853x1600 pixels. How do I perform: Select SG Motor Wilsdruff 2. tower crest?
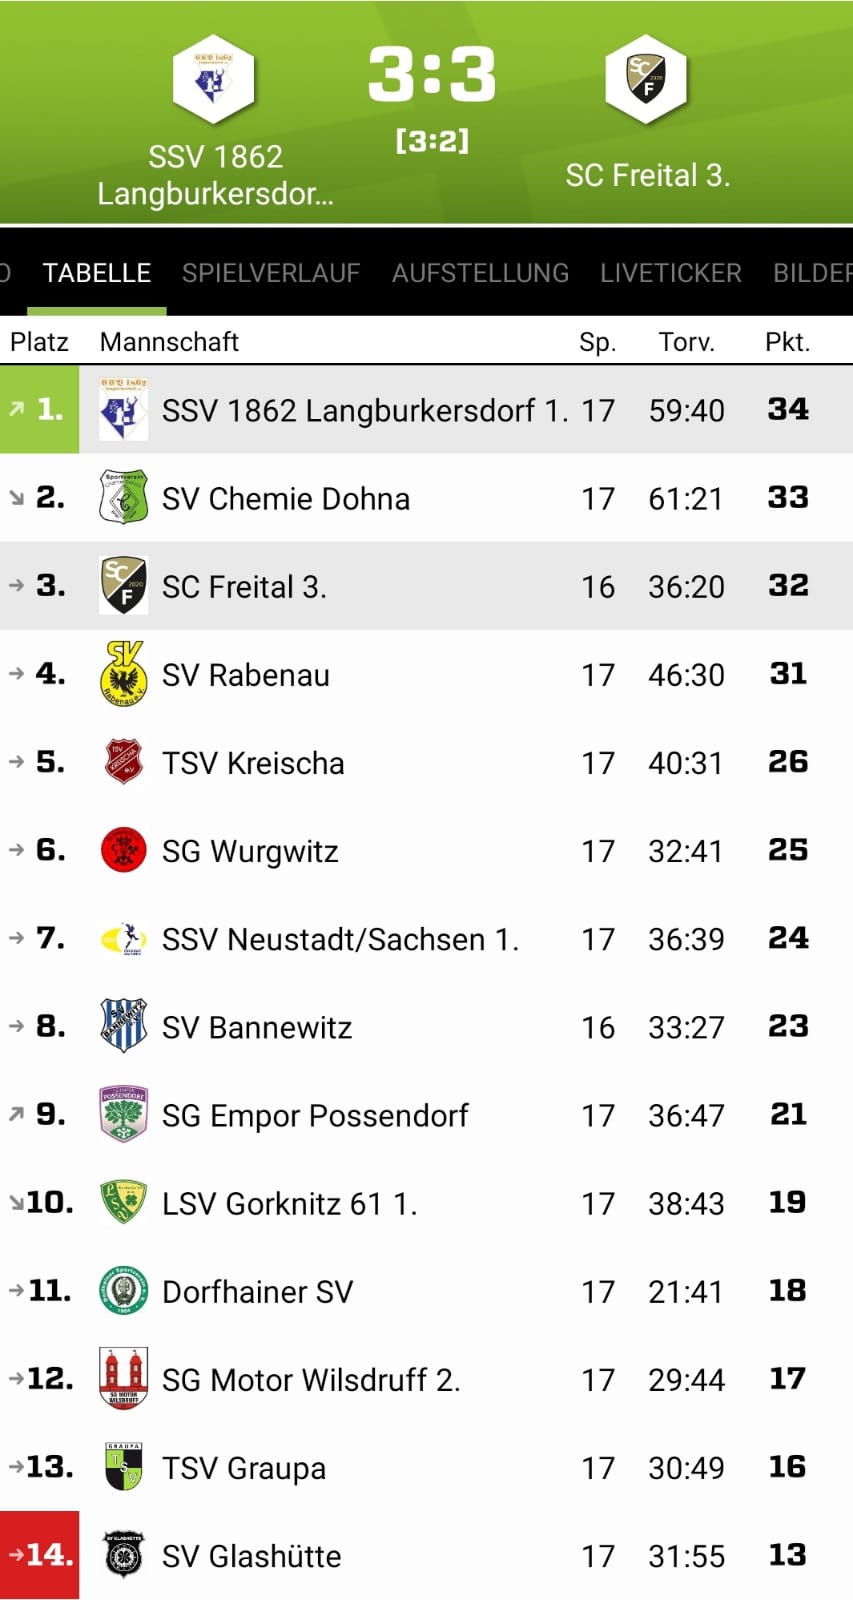click(x=124, y=1378)
